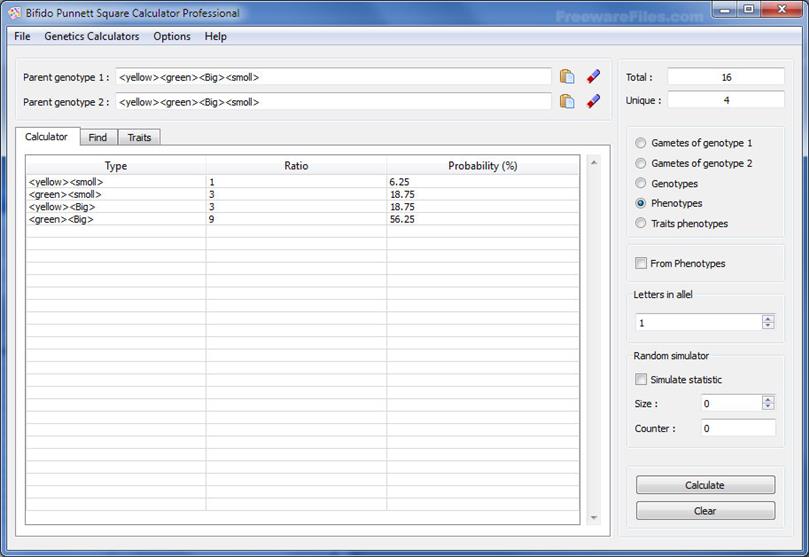This screenshot has height=557, width=809.
Task: Click the Counter value field
Action: 738,428
